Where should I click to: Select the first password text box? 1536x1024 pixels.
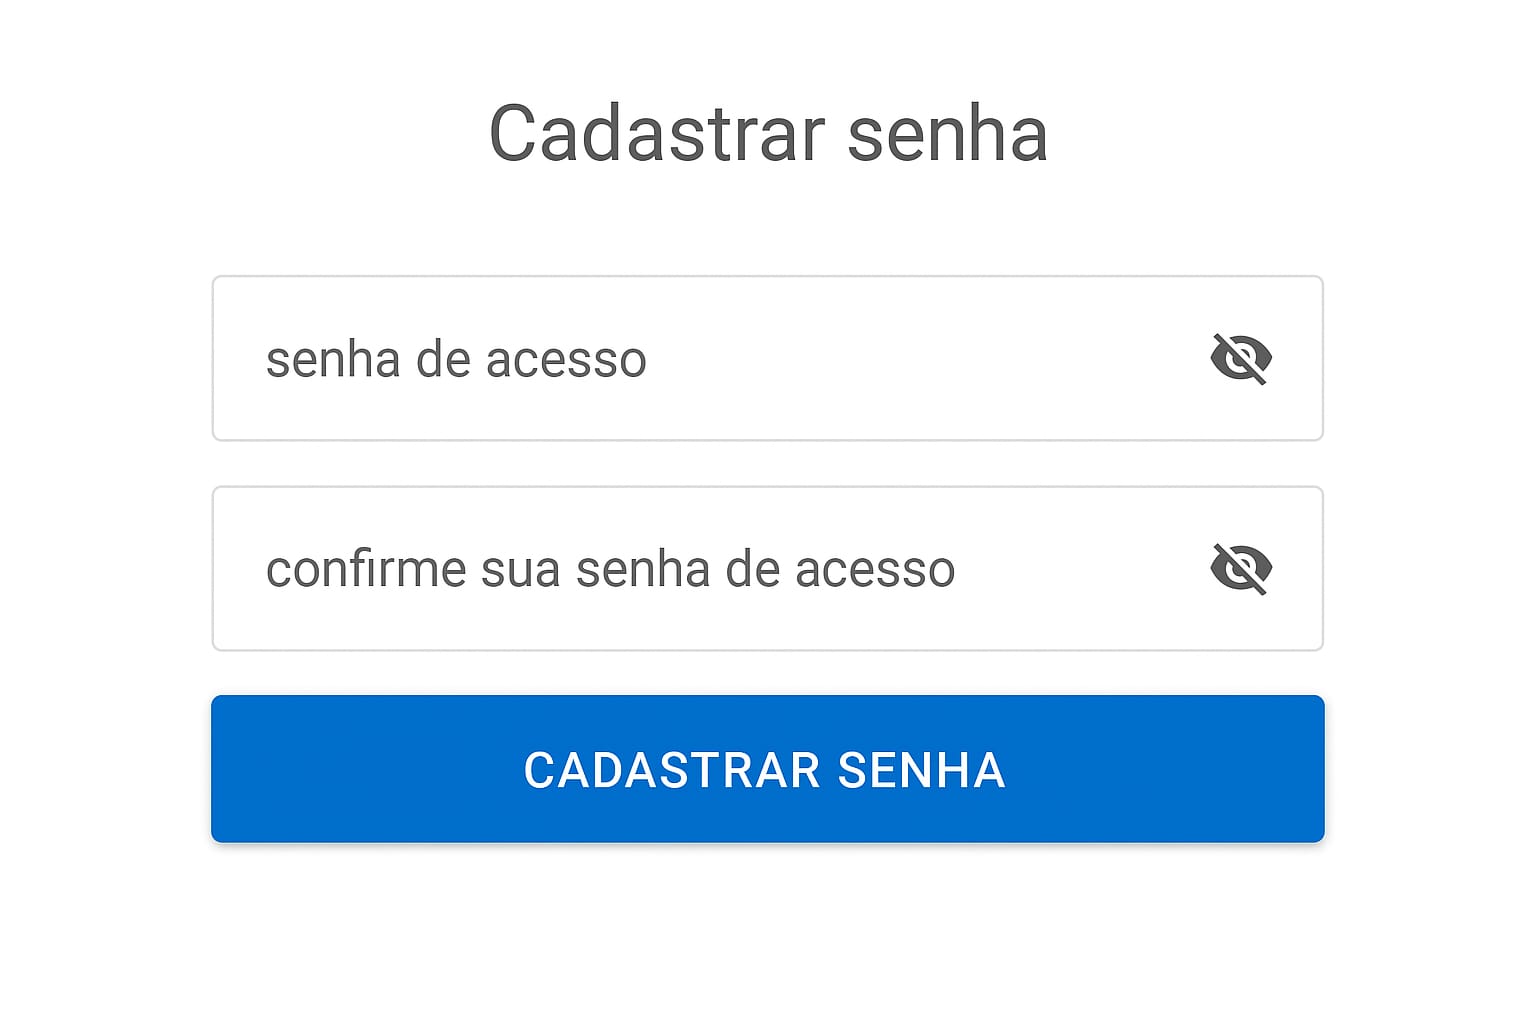700,358
